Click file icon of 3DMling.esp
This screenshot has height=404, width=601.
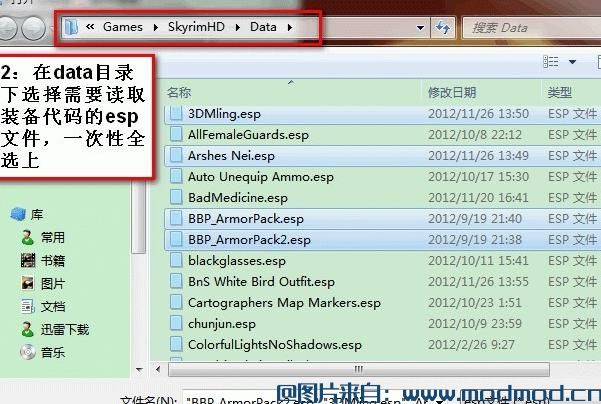coord(176,113)
